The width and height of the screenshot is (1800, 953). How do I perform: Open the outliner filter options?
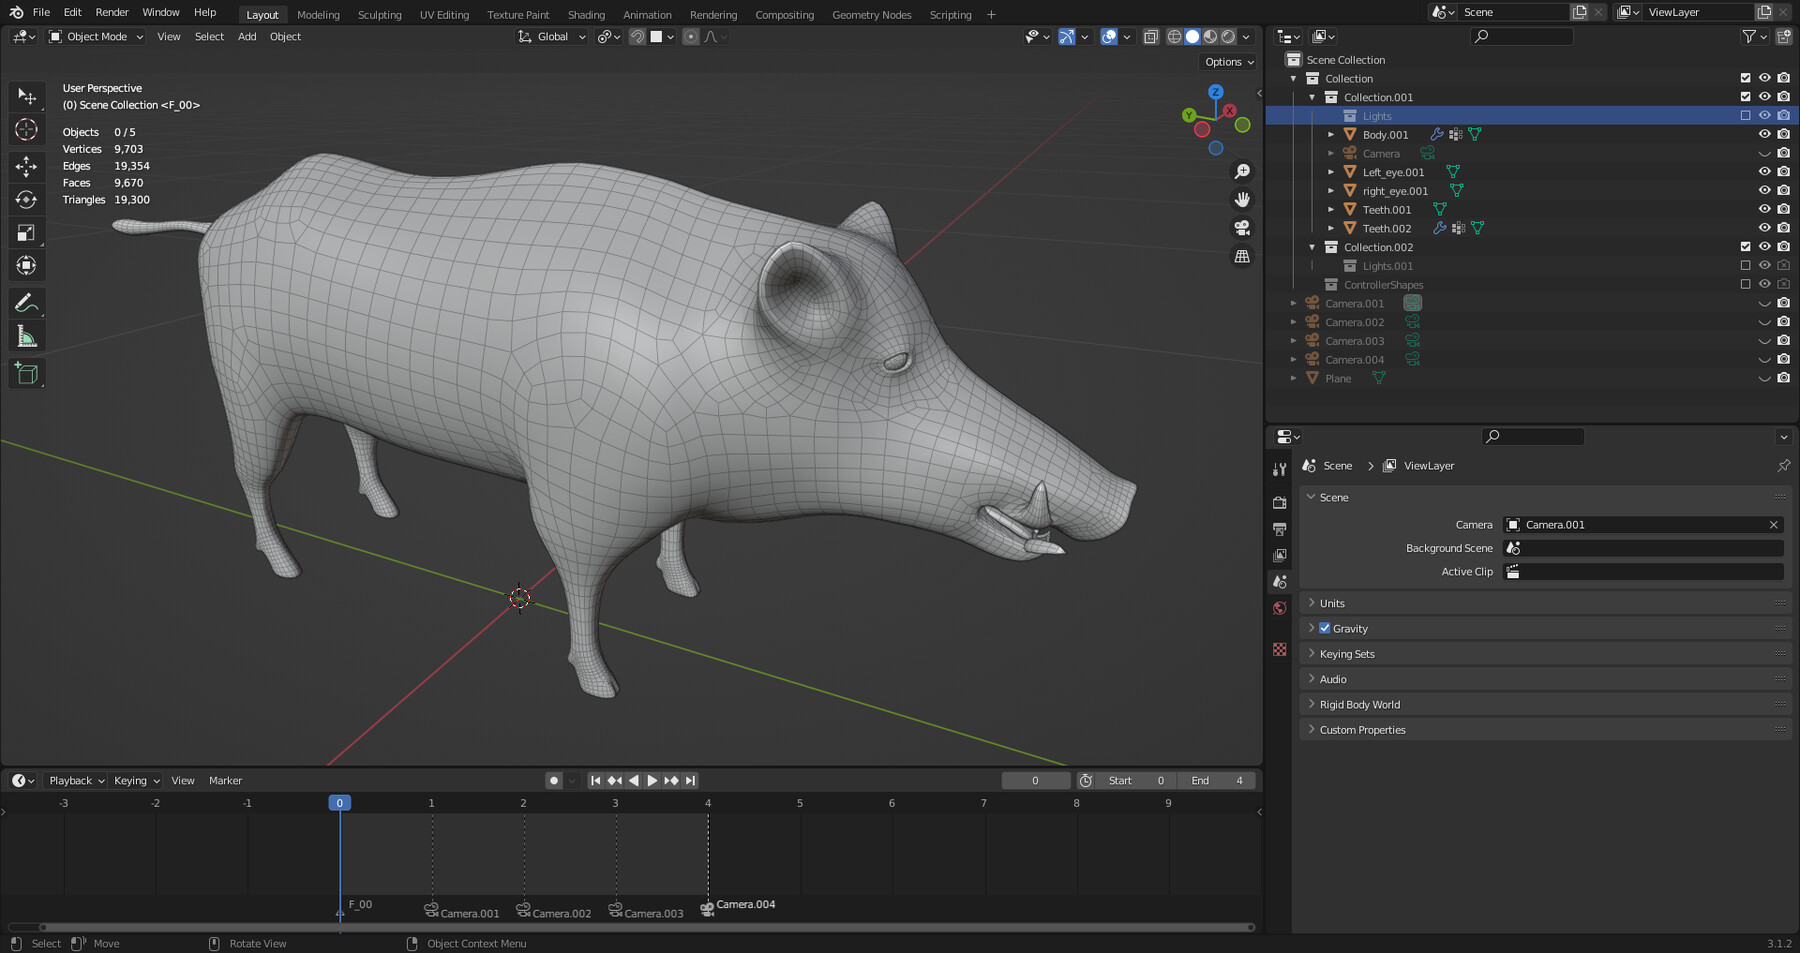[x=1748, y=36]
